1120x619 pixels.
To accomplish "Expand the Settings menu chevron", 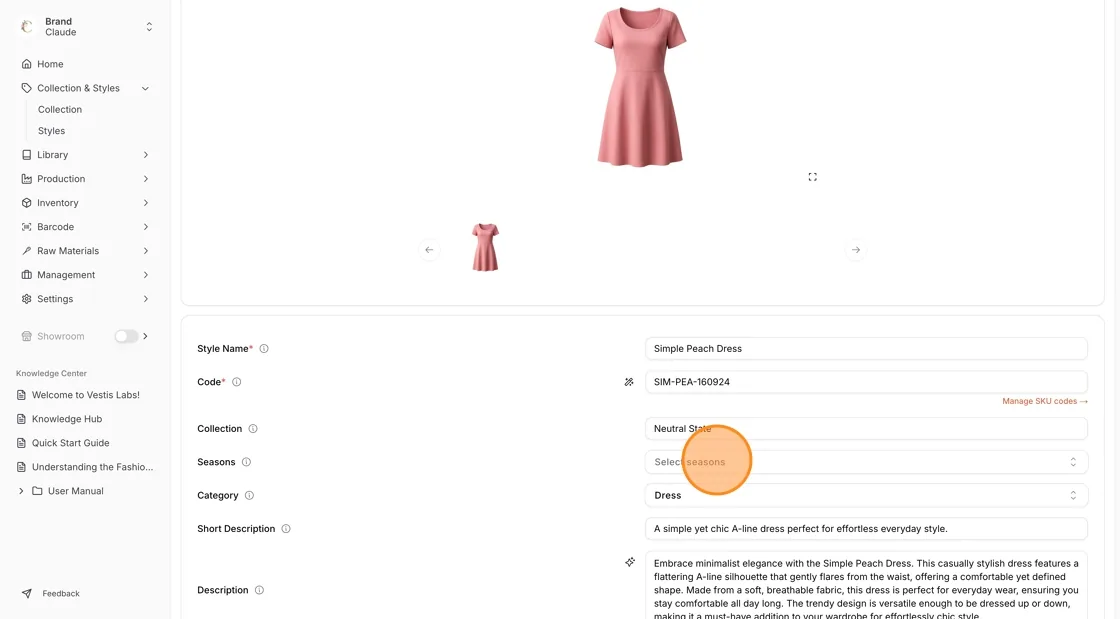I will [x=145, y=299].
